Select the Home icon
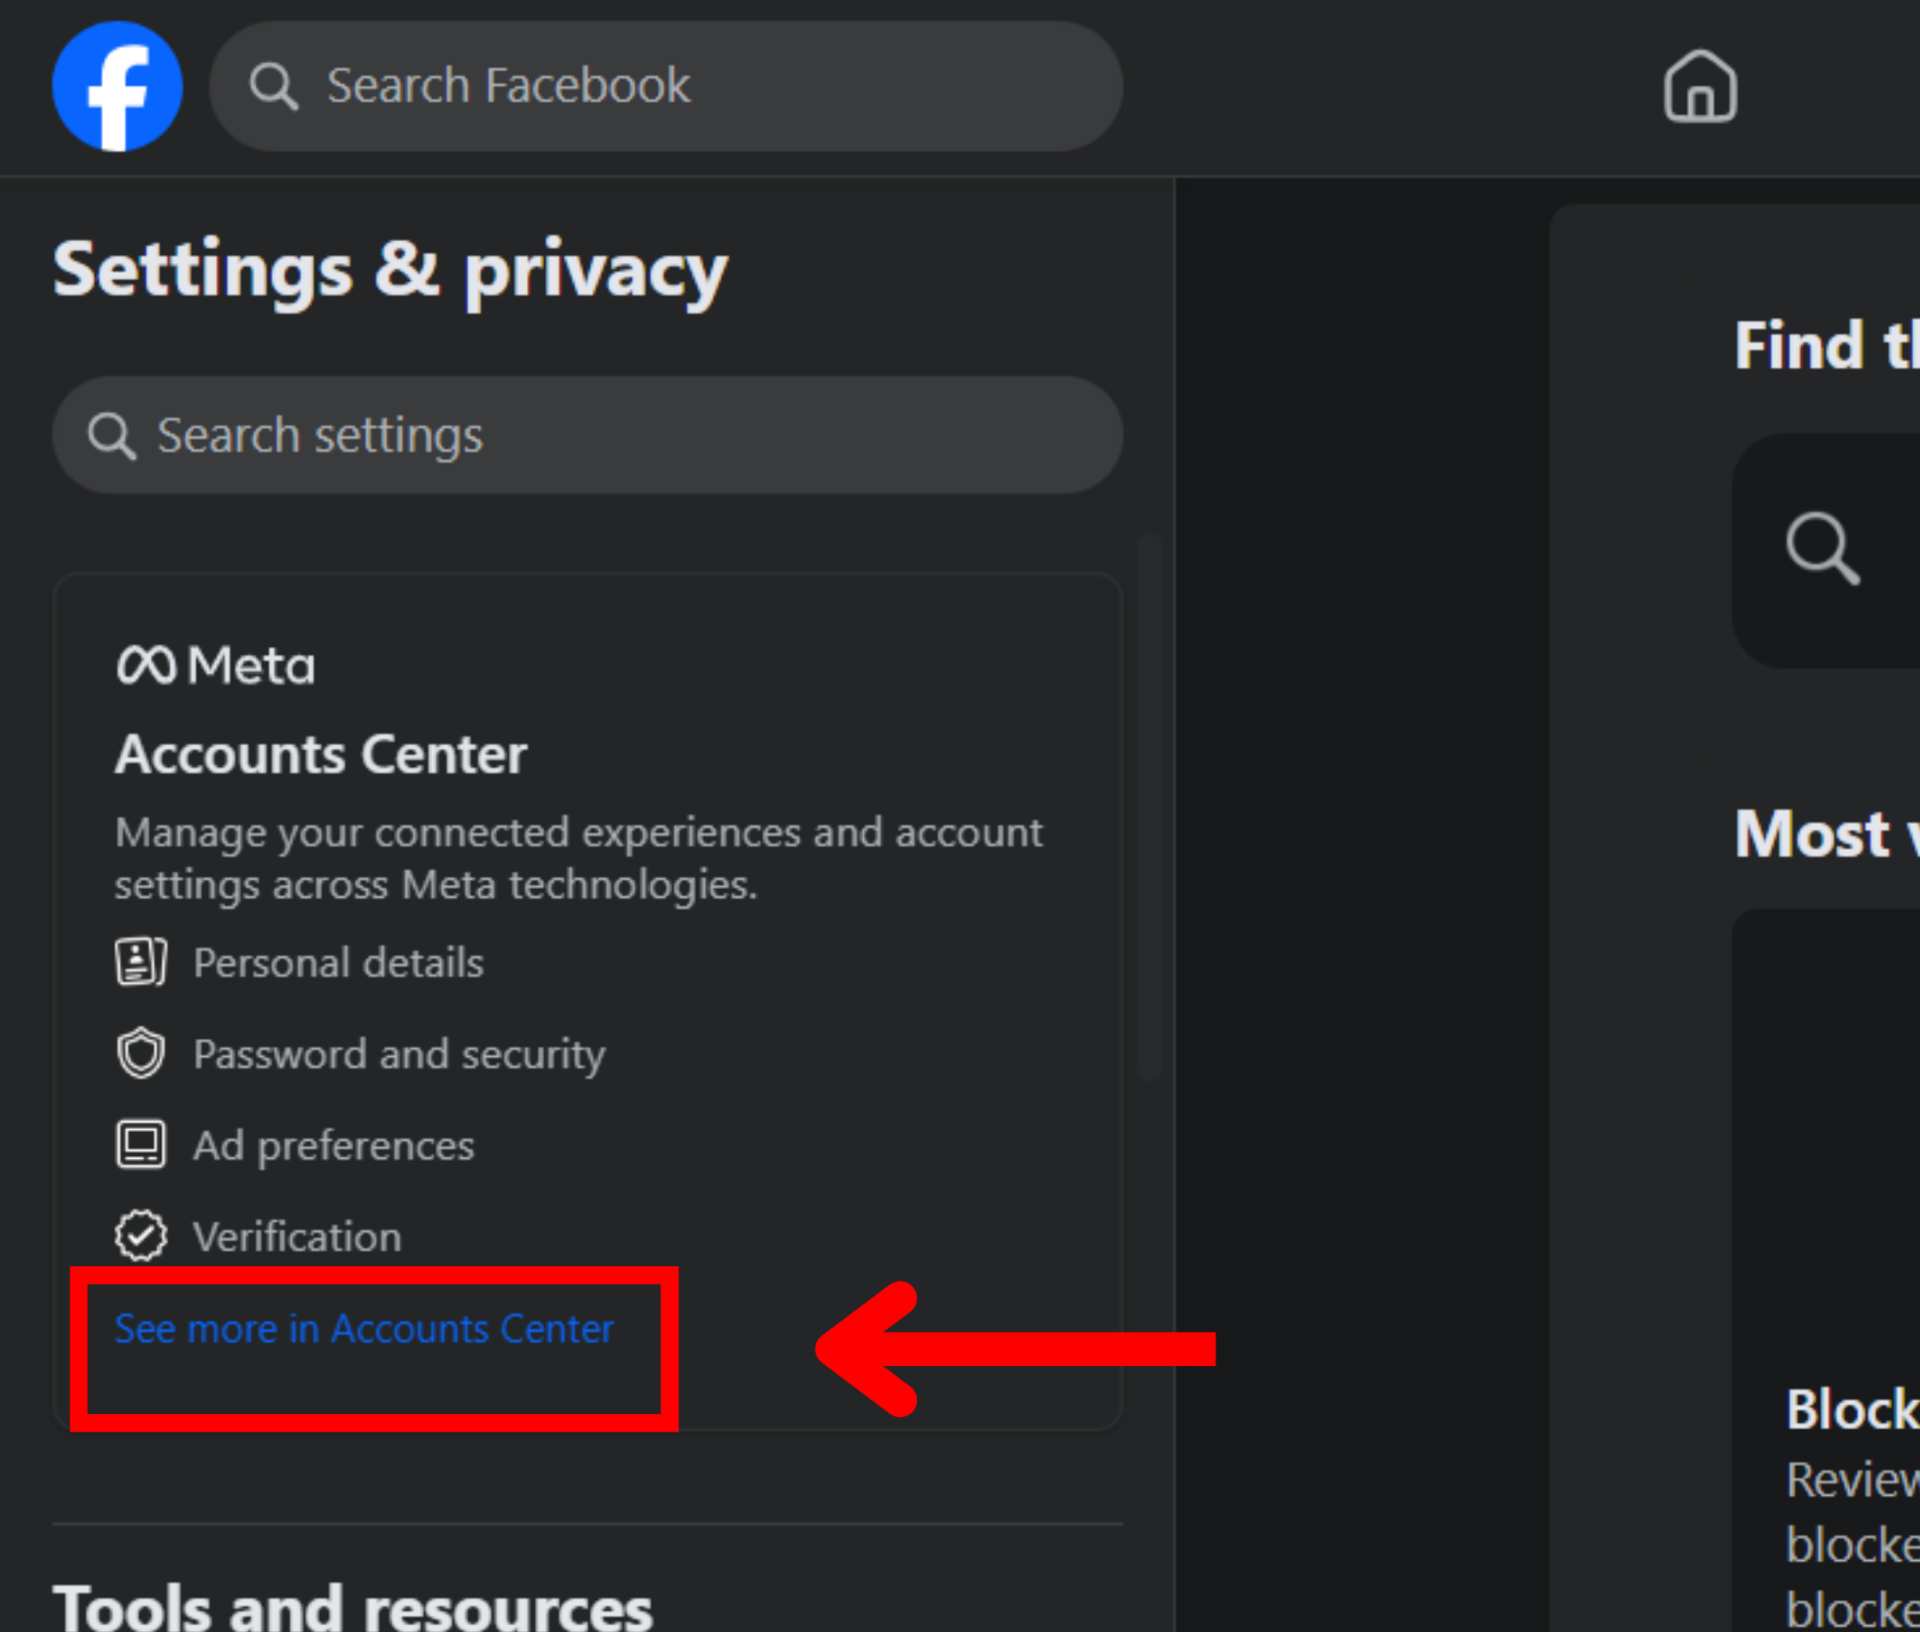 [x=1700, y=87]
